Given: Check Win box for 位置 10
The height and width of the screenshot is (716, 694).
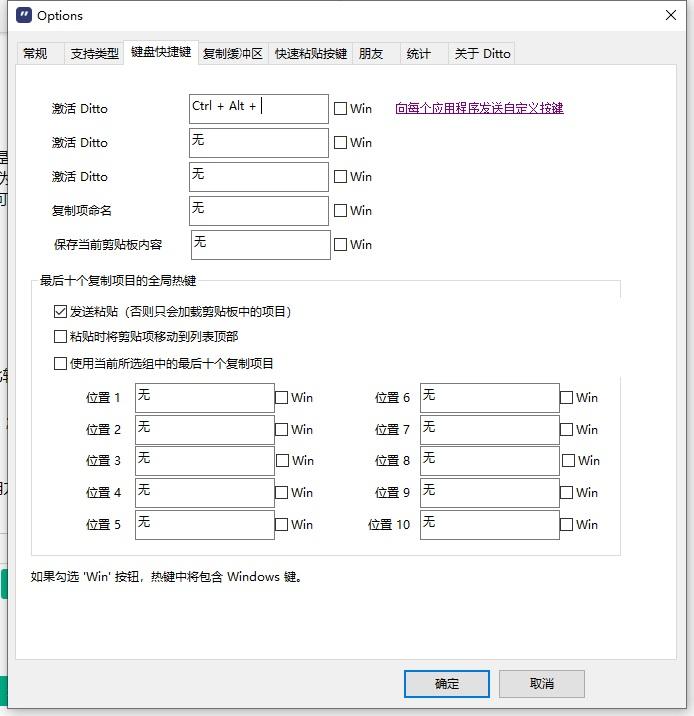Looking at the screenshot, I should click(579, 525).
